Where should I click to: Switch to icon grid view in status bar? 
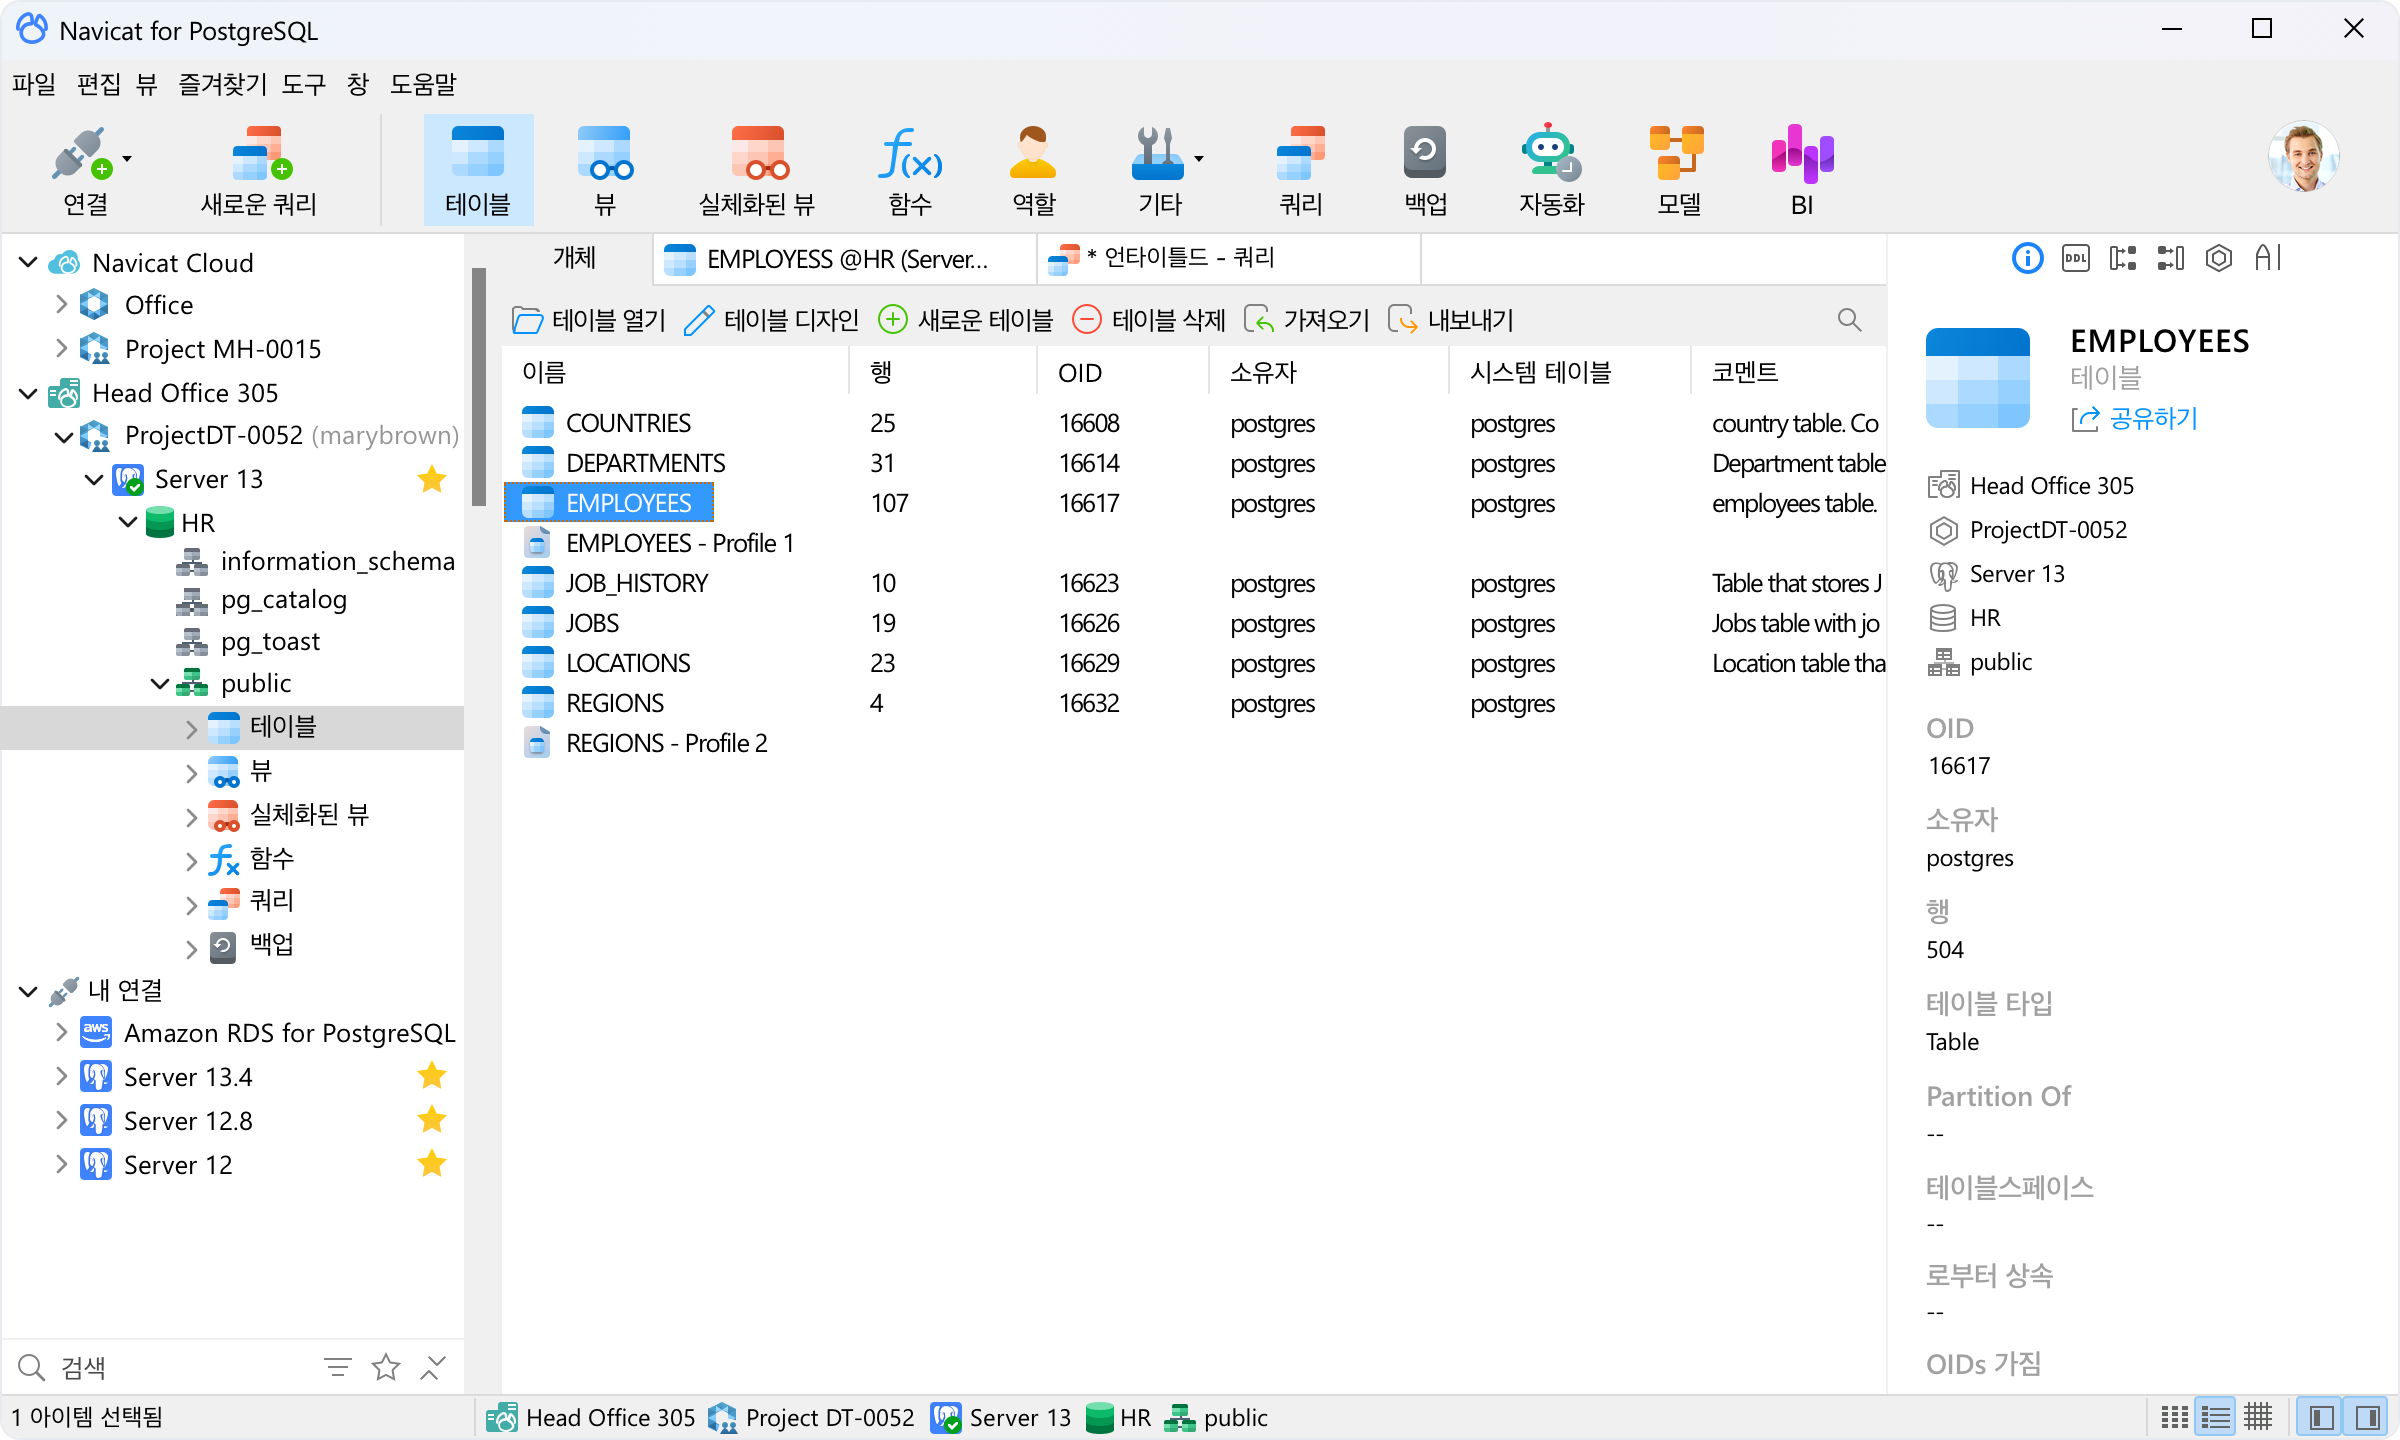pos(2173,1417)
